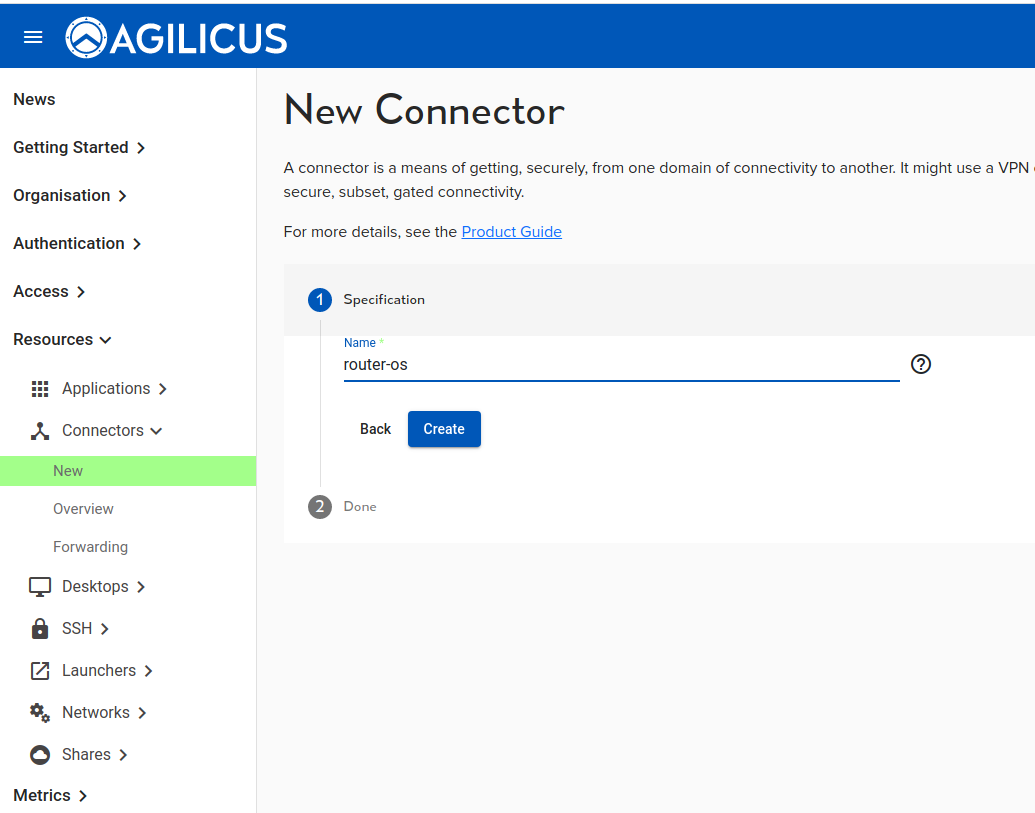Open the News menu item
This screenshot has height=813, width=1035.
click(x=34, y=100)
